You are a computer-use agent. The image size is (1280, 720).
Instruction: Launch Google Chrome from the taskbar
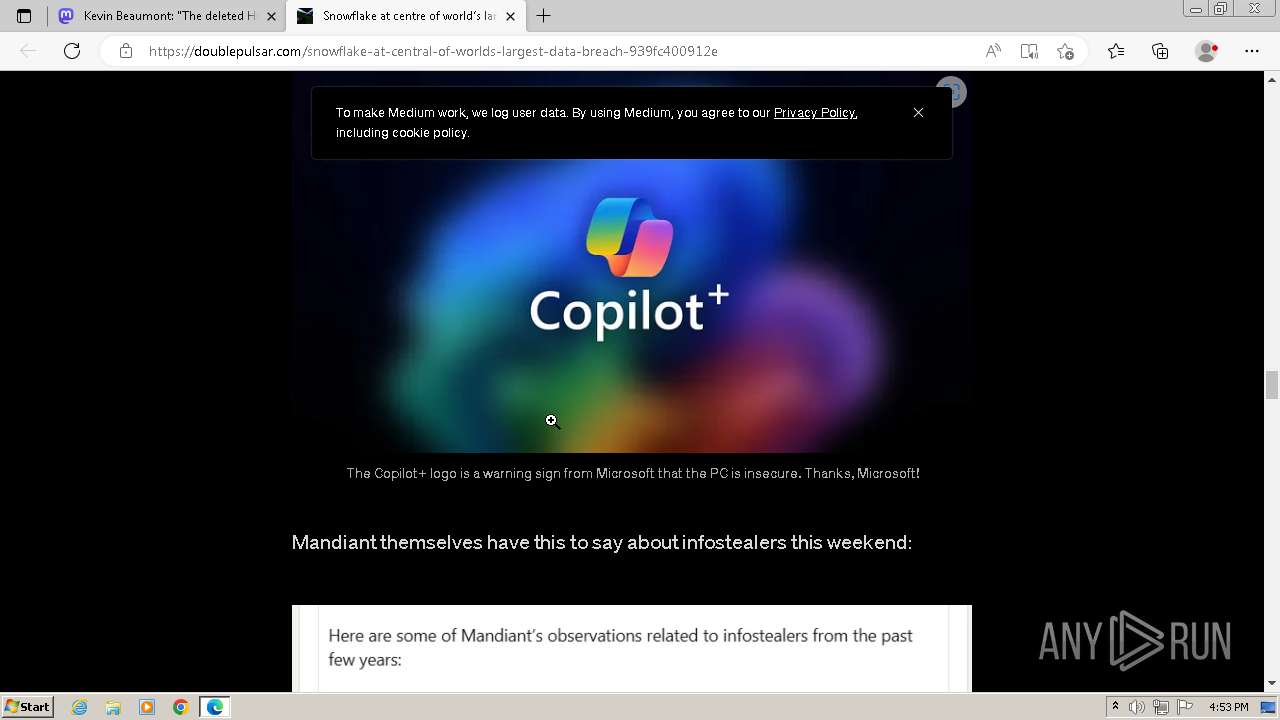[x=180, y=707]
